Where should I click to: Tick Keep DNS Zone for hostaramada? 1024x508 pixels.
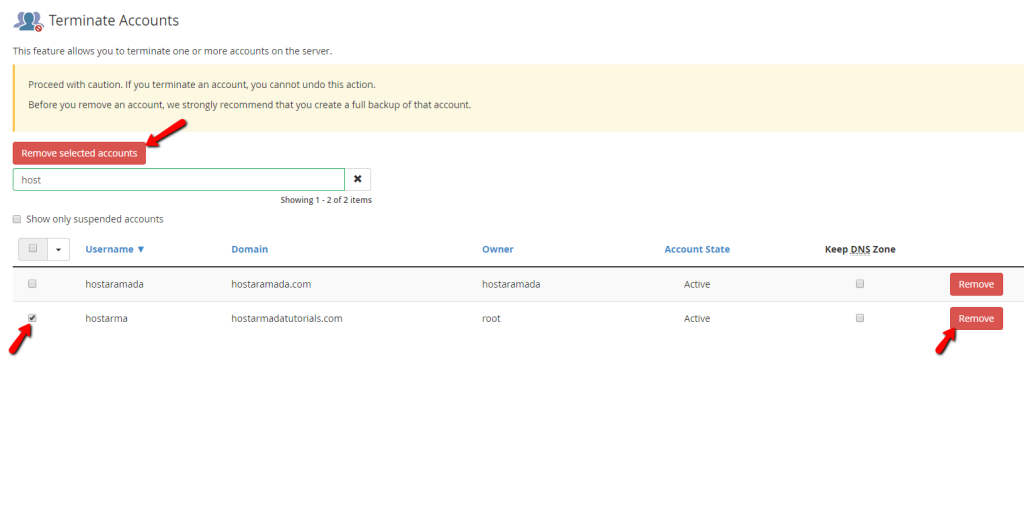coord(860,284)
